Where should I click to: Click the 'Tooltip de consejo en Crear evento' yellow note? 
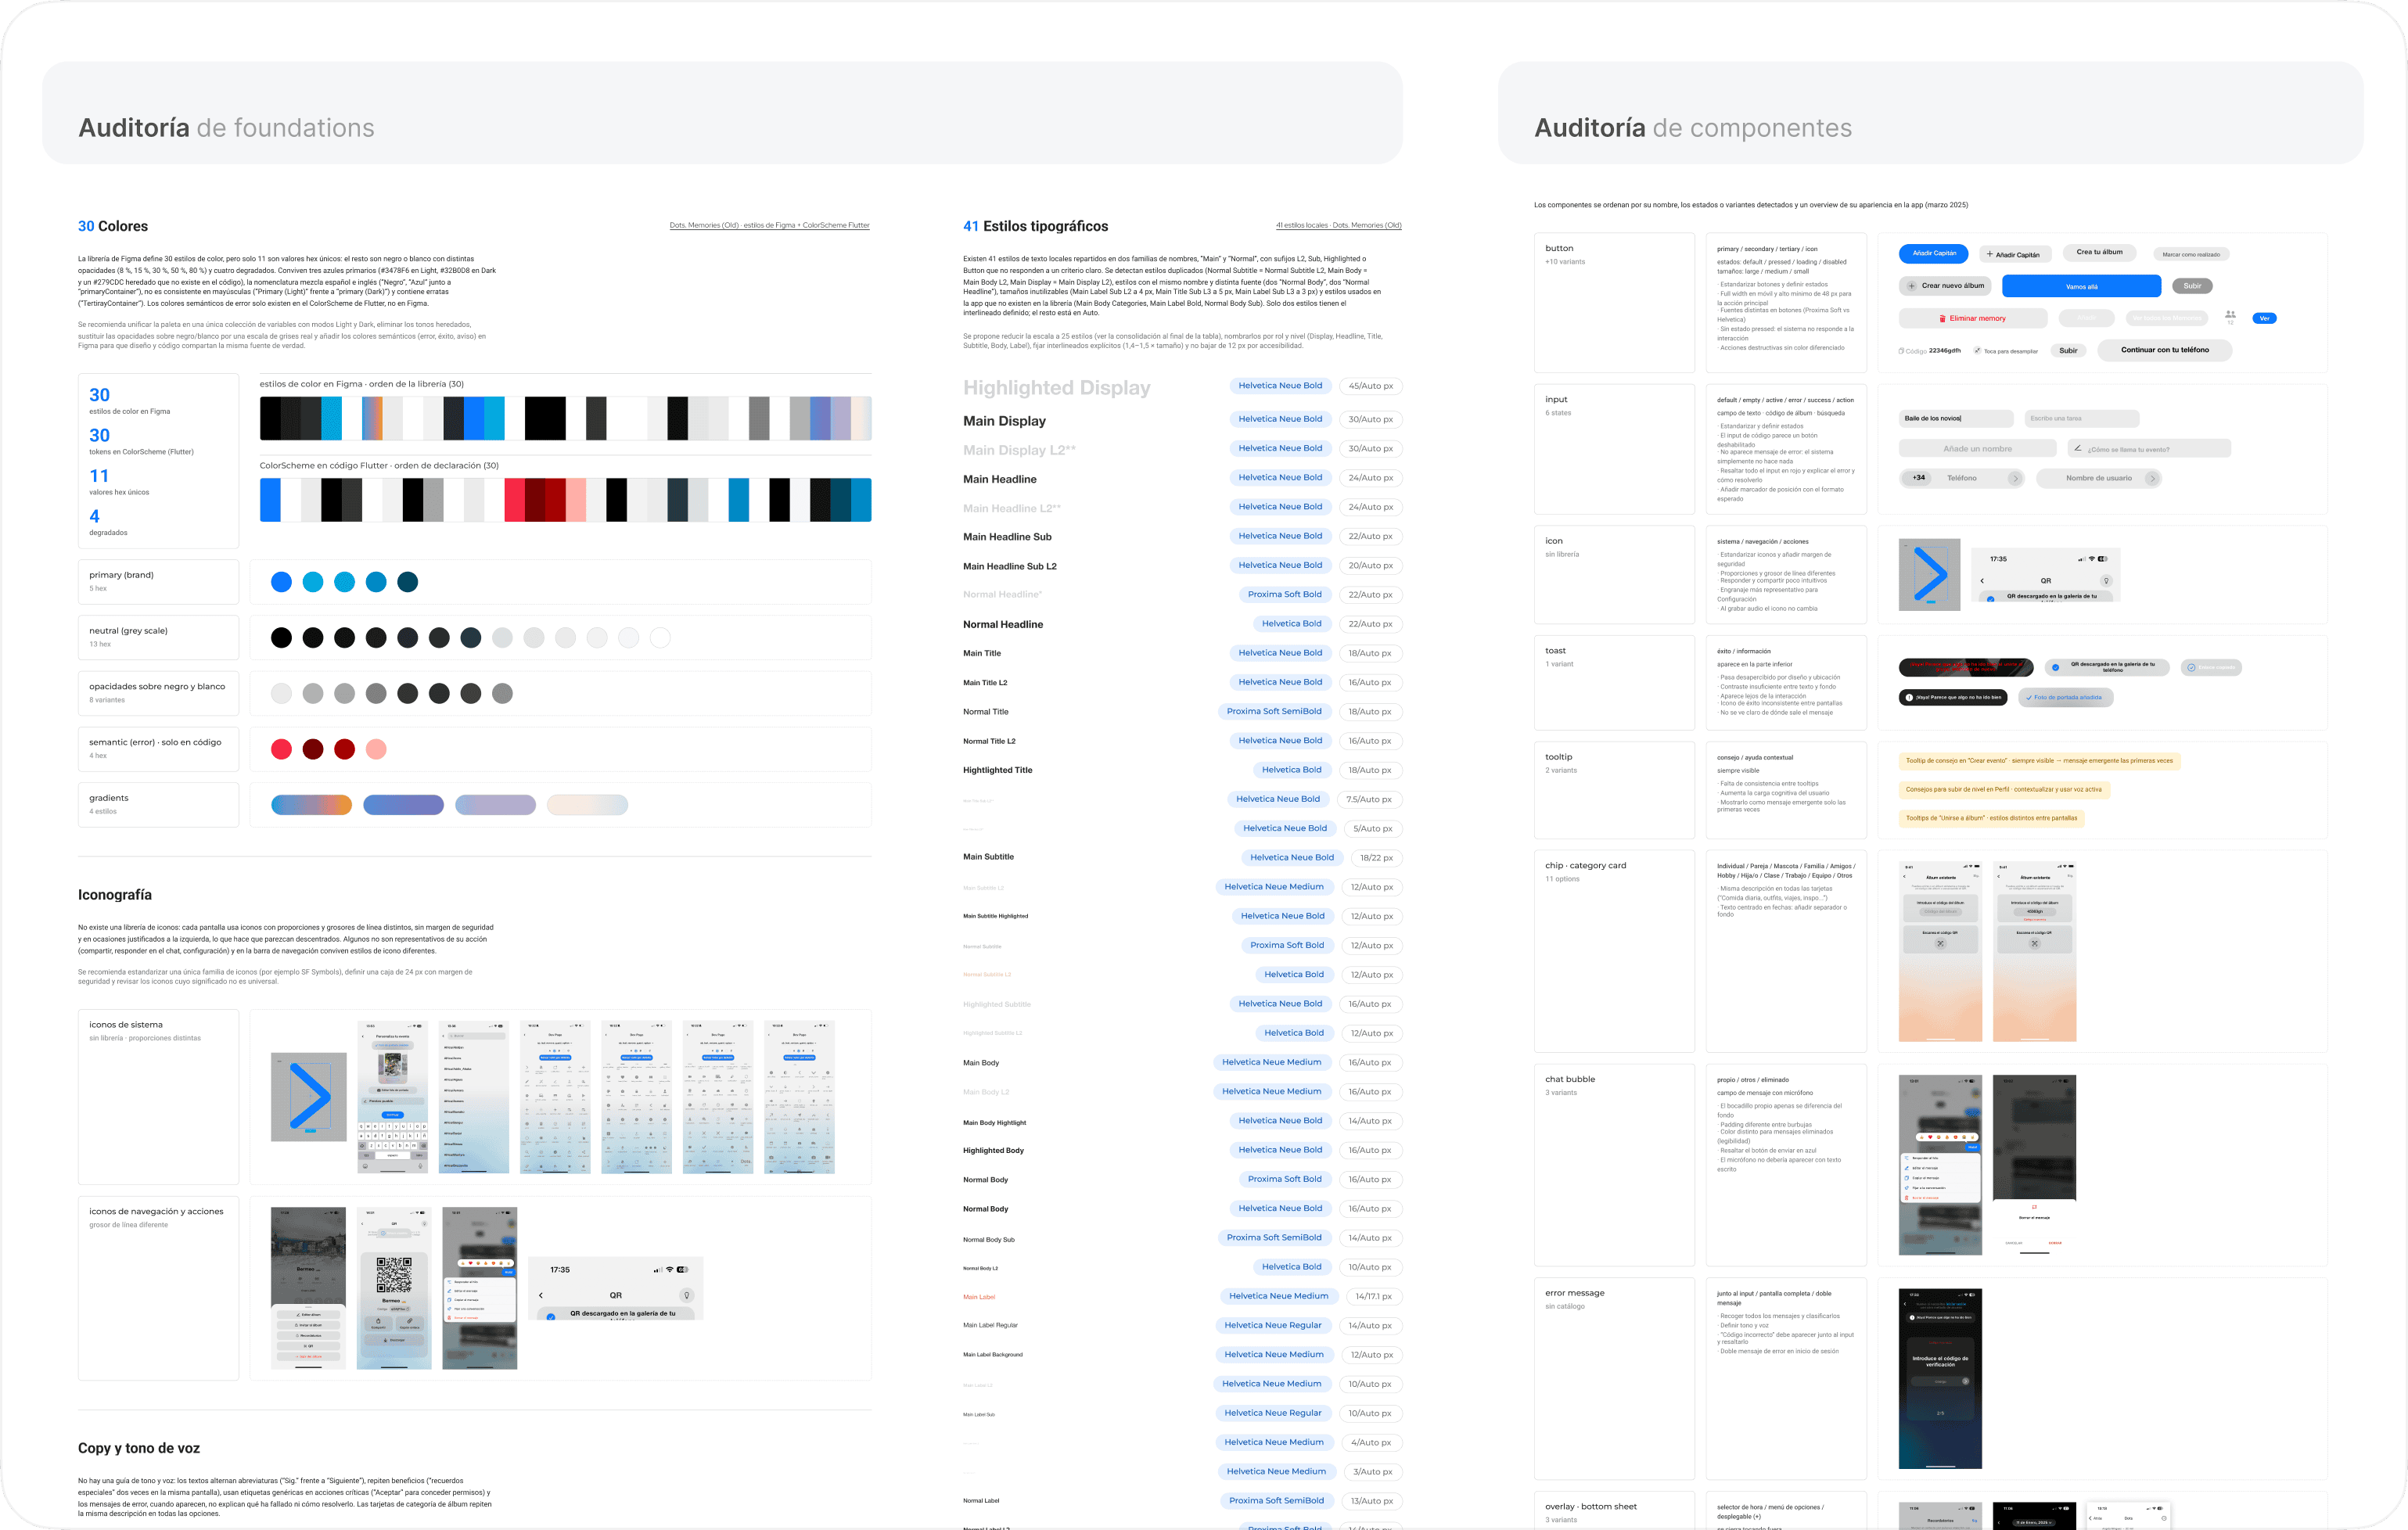tap(2039, 761)
